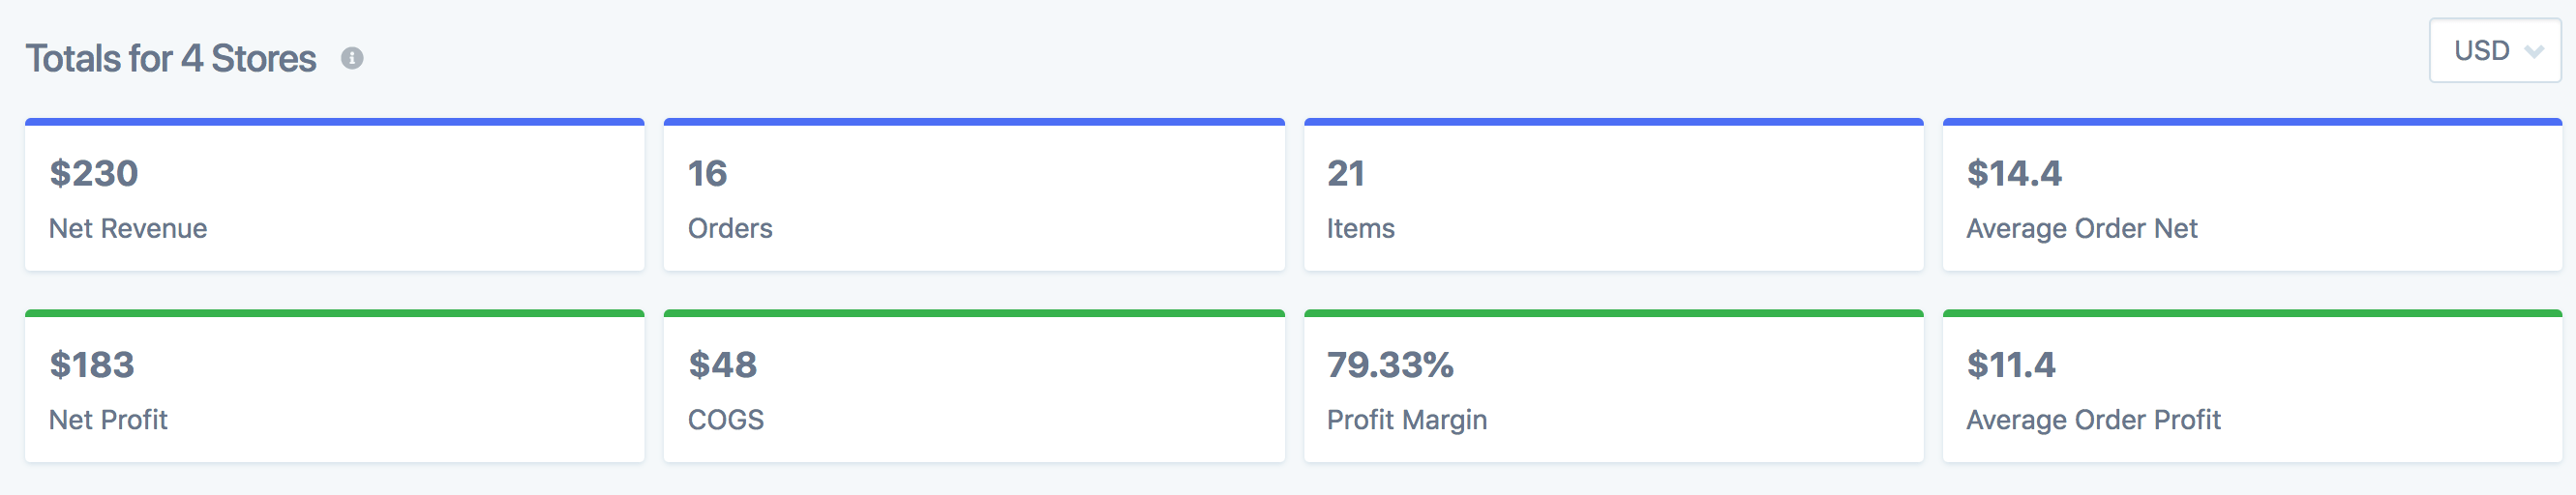Click the chevron arrow in the USD selector

pos(2533,52)
